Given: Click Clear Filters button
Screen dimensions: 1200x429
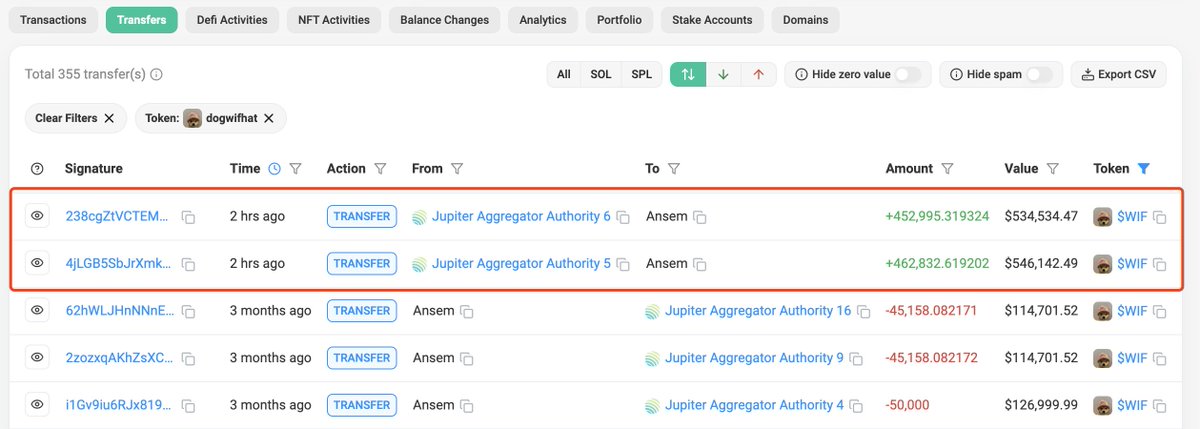Looking at the screenshot, I should tap(76, 118).
